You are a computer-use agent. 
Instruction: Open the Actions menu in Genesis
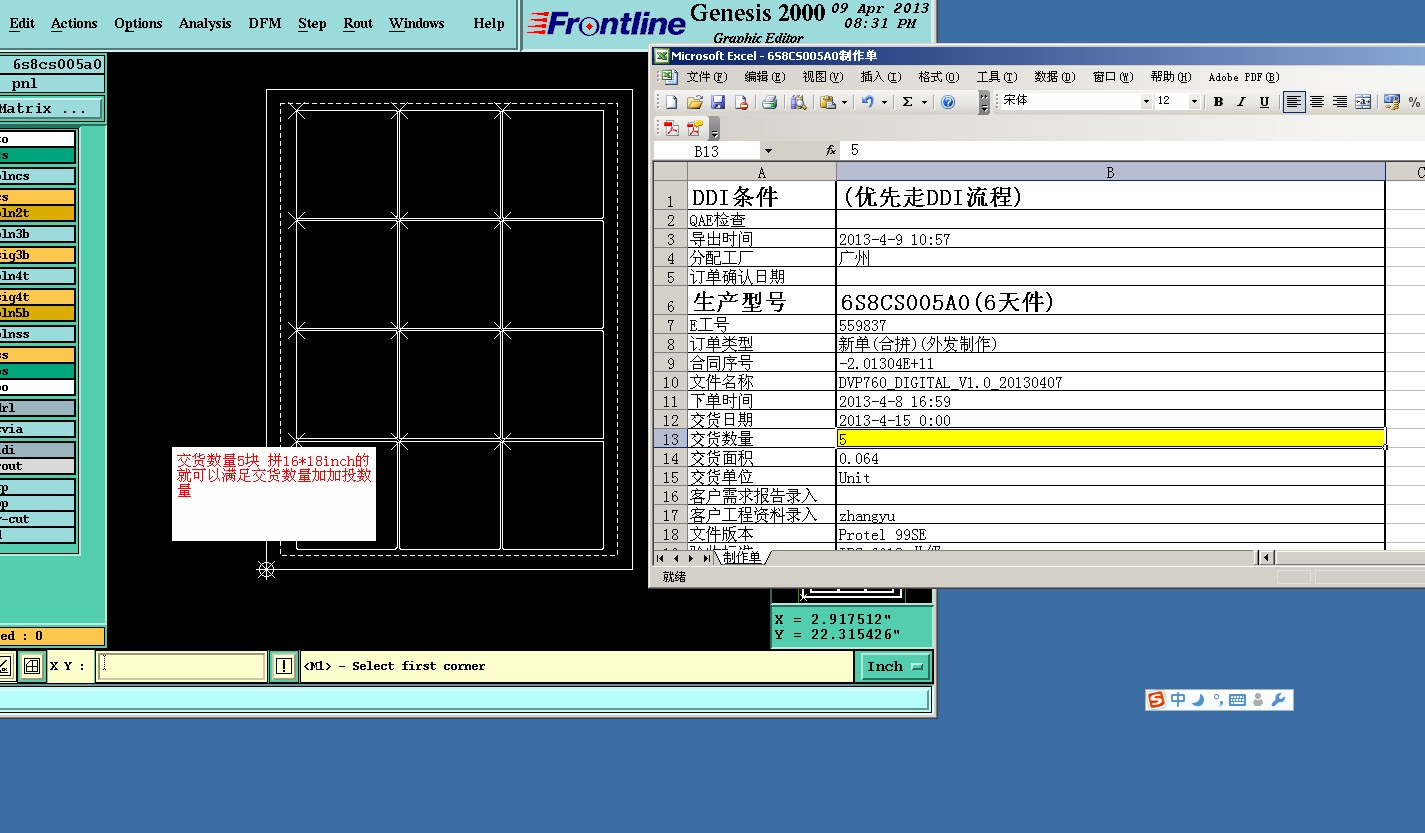[74, 23]
